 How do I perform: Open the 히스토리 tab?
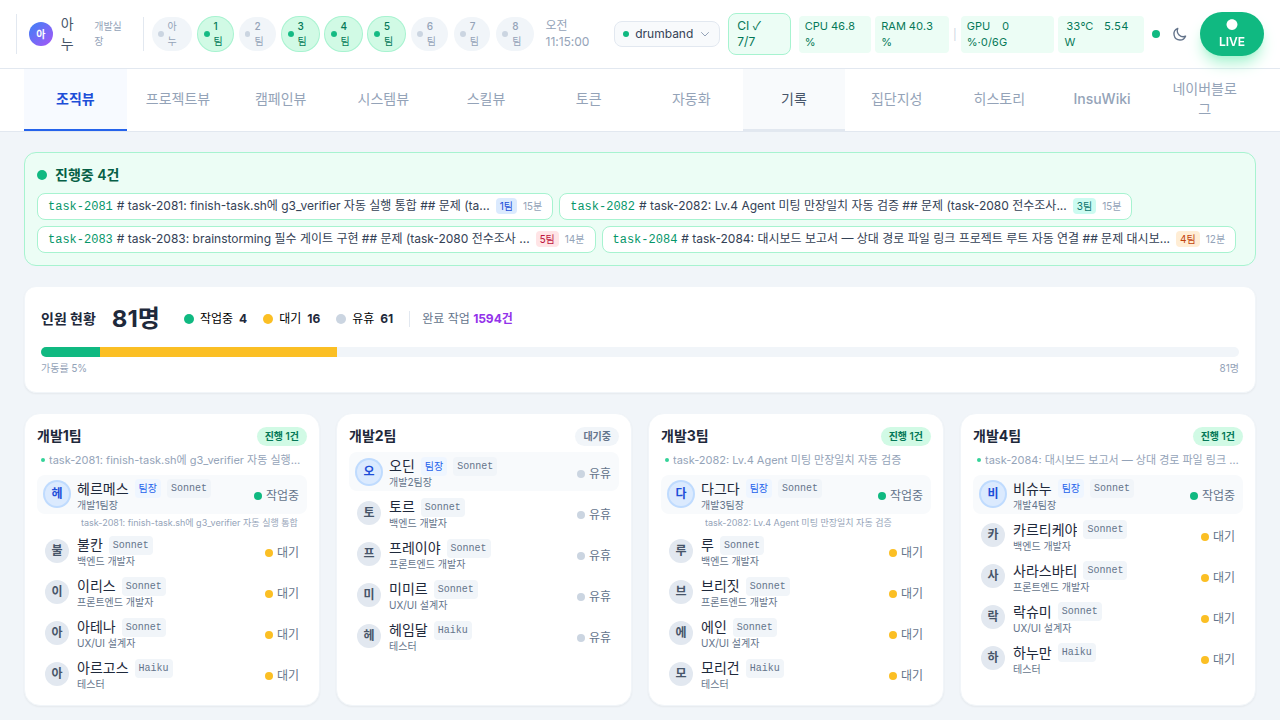[999, 99]
